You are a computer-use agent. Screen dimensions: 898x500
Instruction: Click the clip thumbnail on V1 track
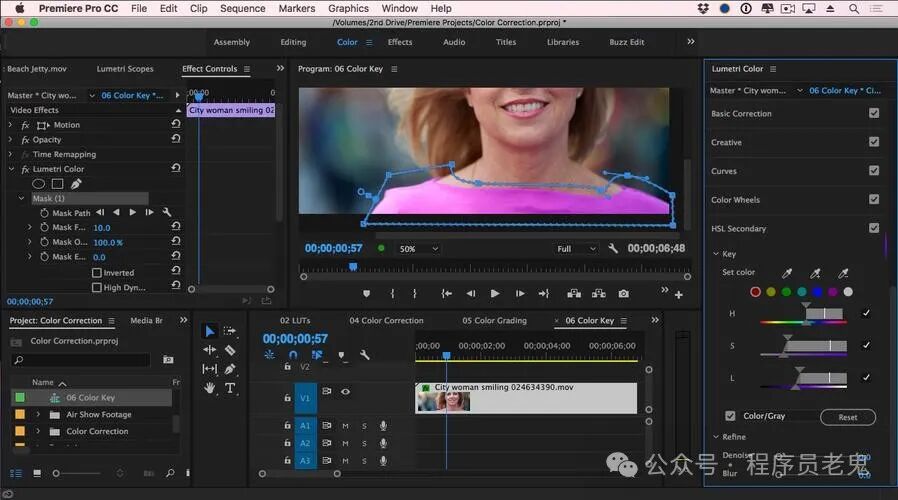coord(444,401)
